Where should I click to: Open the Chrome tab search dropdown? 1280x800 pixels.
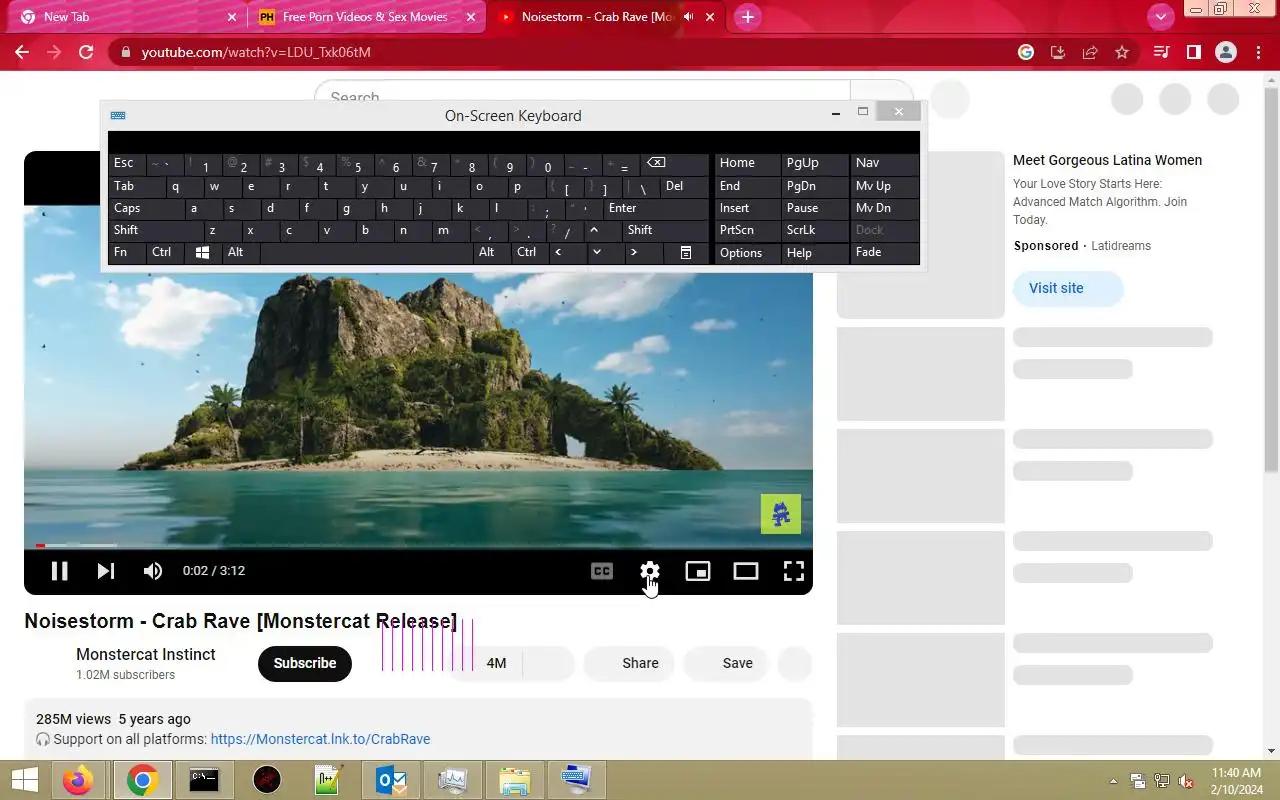click(x=1160, y=17)
